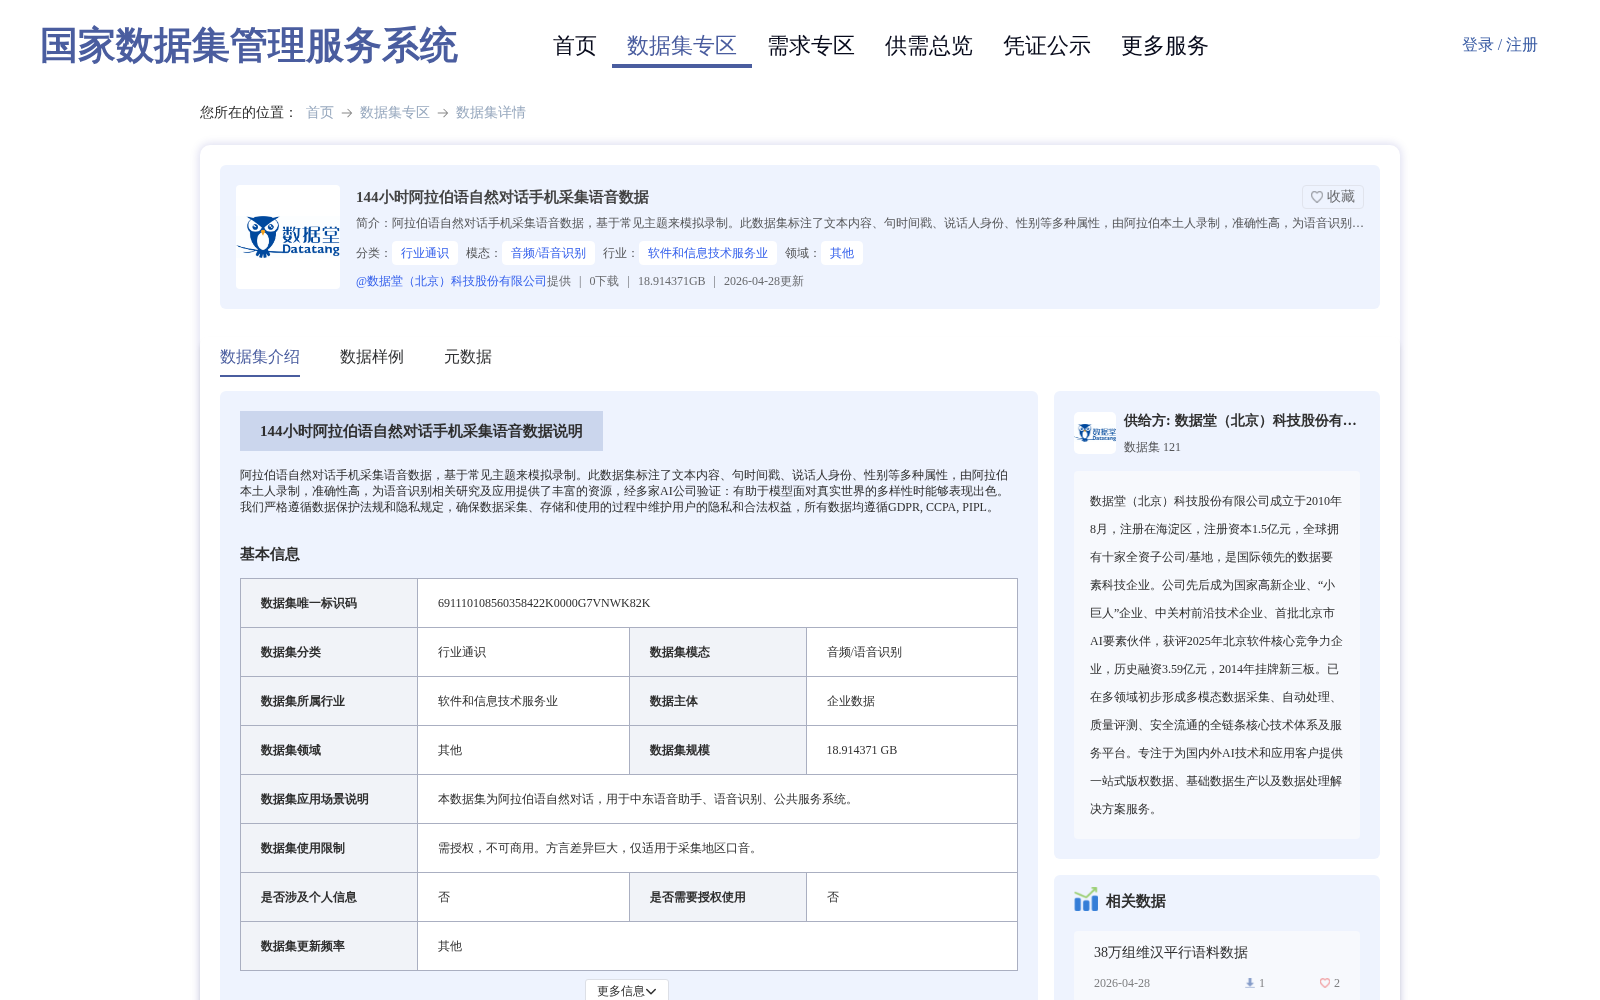Click 数据集 121 count text
The width and height of the screenshot is (1600, 1000).
pos(1152,447)
